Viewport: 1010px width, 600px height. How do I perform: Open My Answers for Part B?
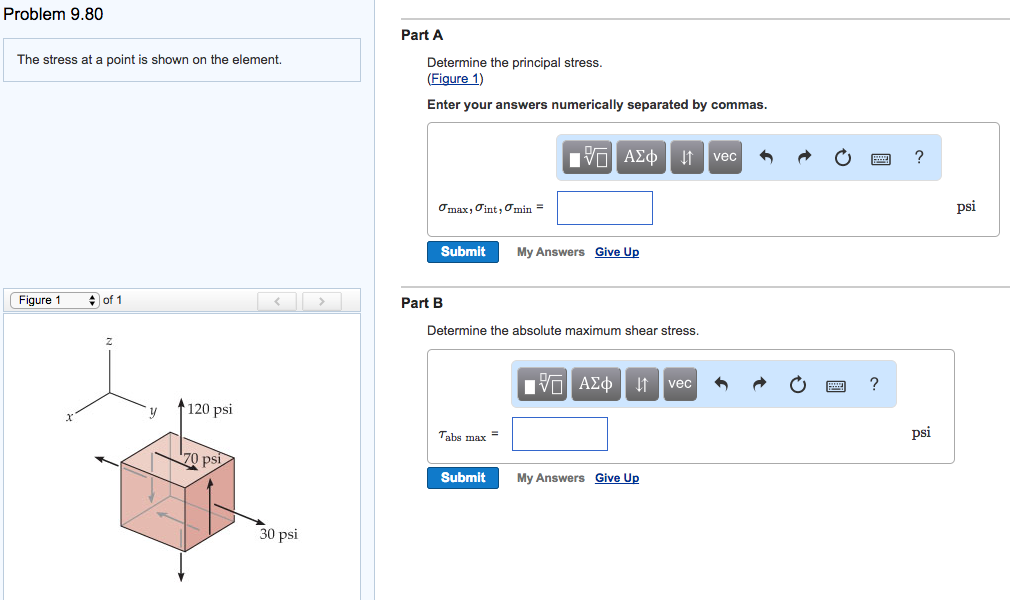(x=550, y=478)
